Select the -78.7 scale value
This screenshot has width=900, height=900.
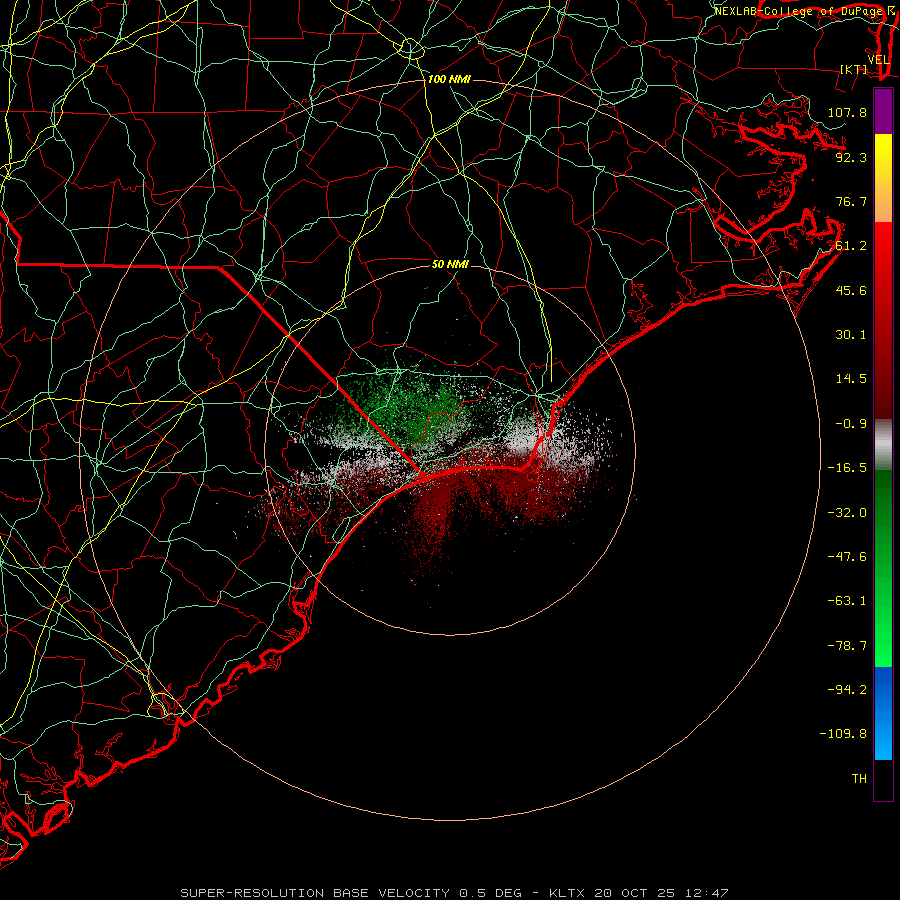pyautogui.click(x=847, y=646)
